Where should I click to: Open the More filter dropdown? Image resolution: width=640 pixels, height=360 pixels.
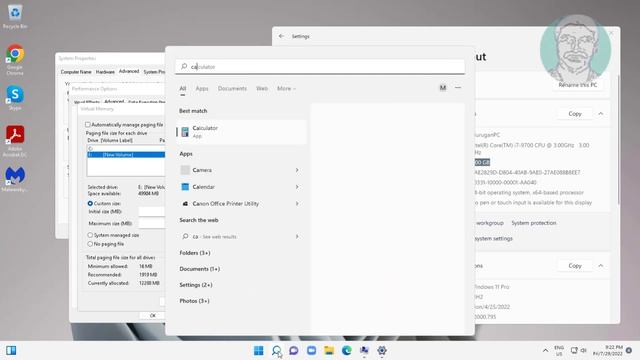click(286, 88)
